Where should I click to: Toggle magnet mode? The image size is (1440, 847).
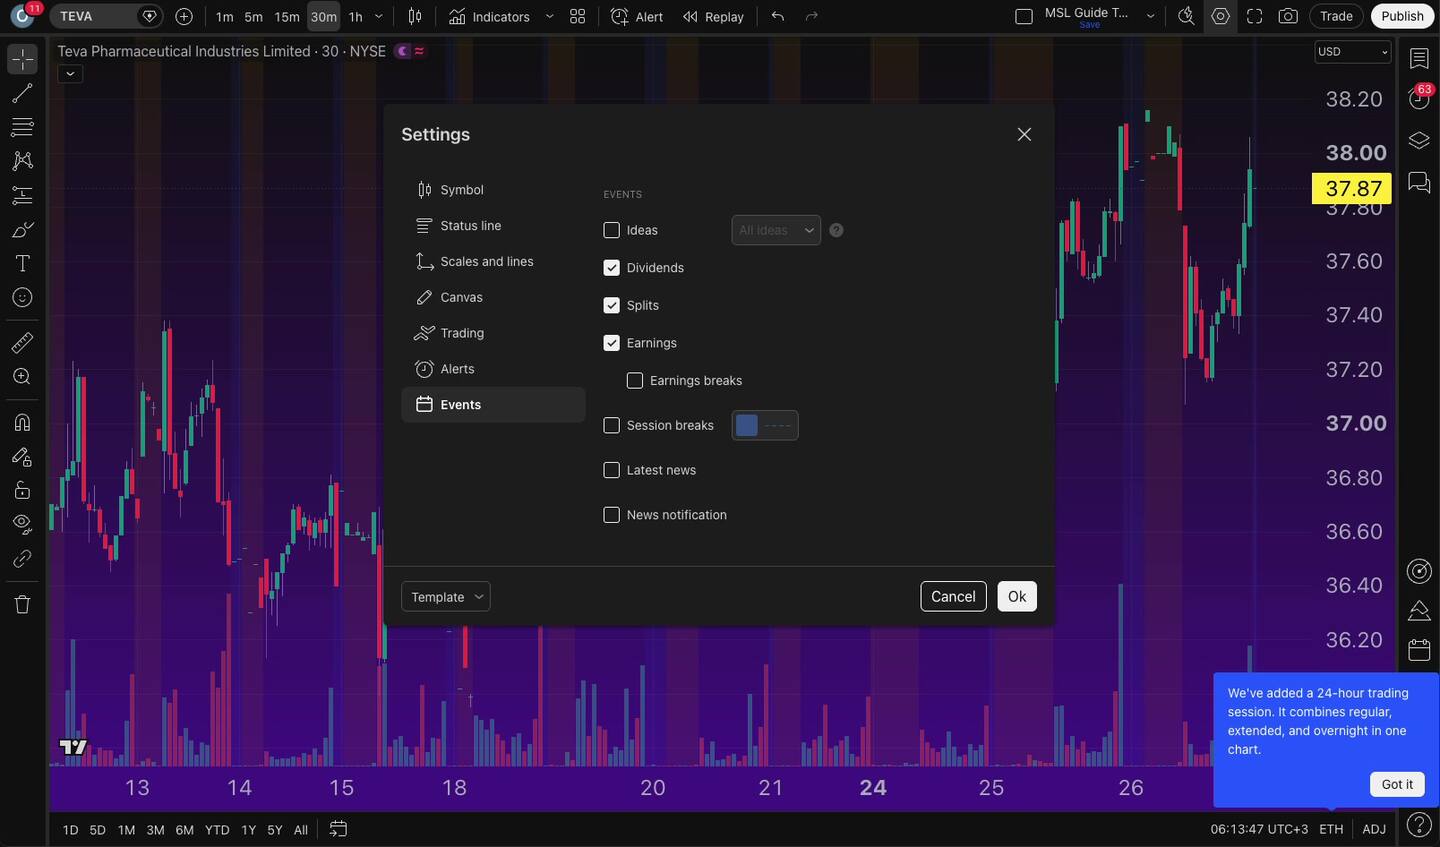click(22, 422)
